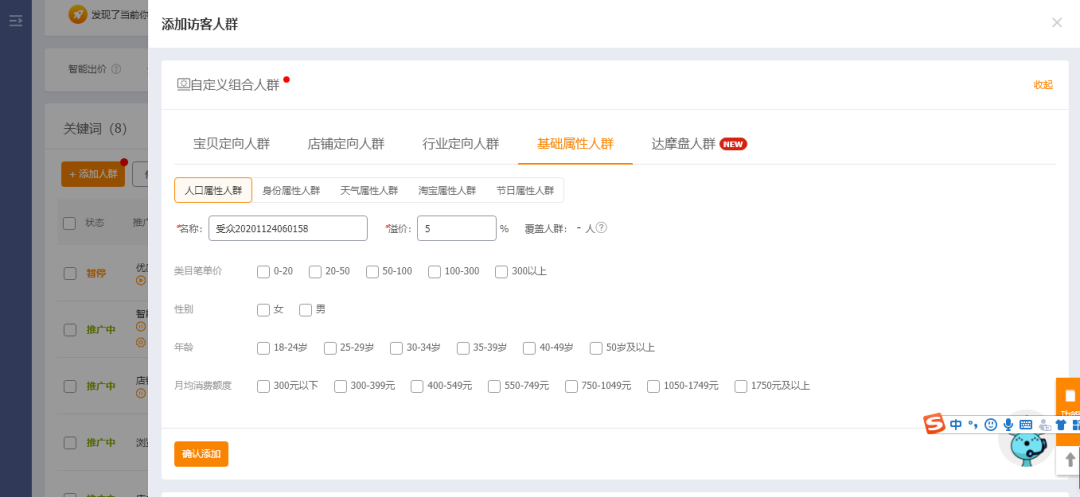Viewport: 1080px width, 497px height.
Task: Tick the select-all checkbox beside 状态 header
Action: [x=70, y=223]
